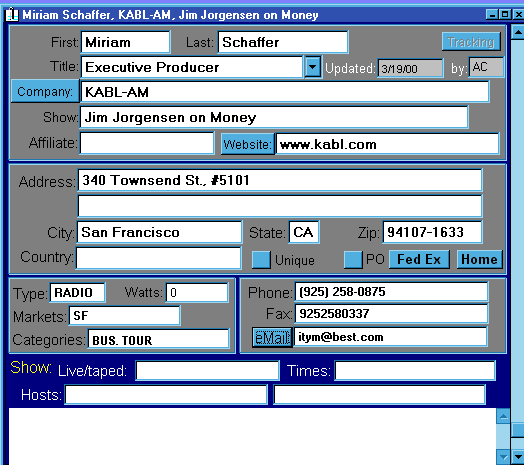This screenshot has width=524, height=465.
Task: Click the main window scroll up arrow
Action: (x=518, y=32)
